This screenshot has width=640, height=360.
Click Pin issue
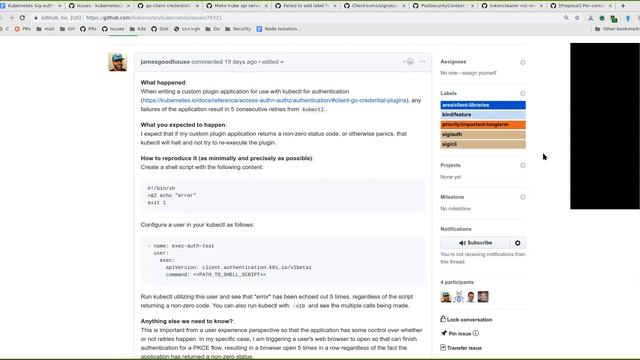pyautogui.click(x=456, y=333)
